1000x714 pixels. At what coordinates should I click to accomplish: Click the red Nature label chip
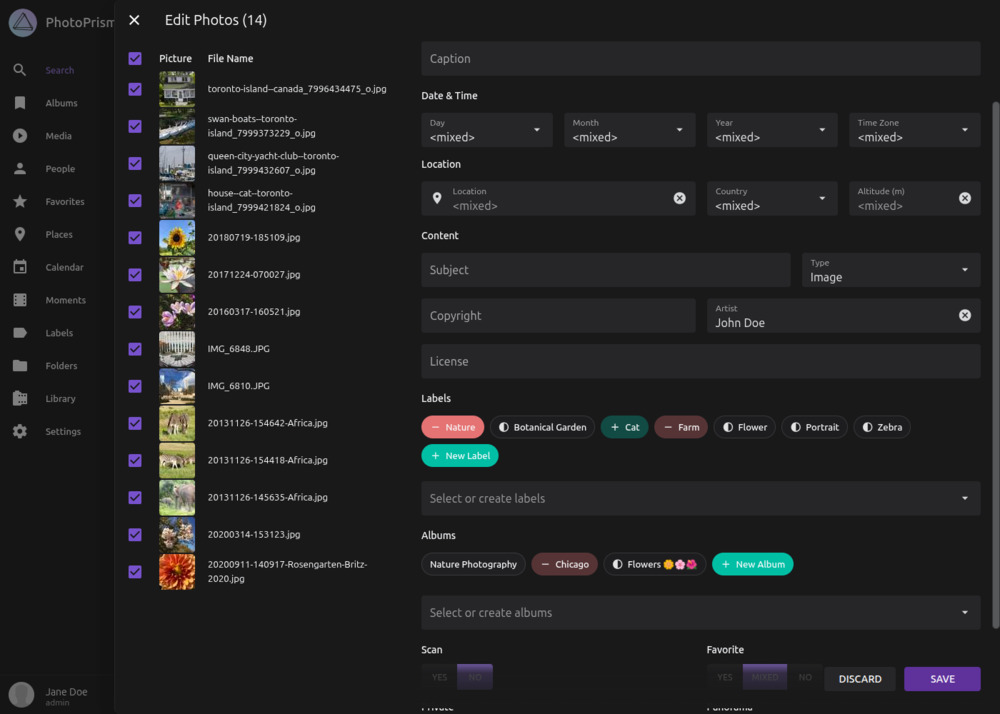(453, 427)
